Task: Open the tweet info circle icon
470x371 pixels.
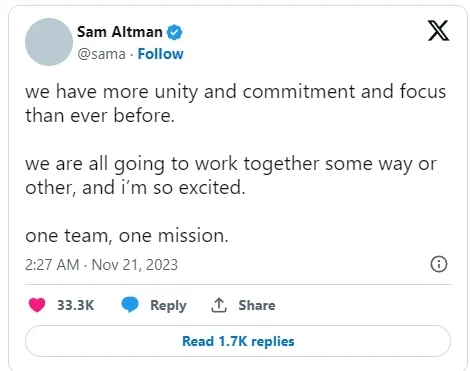Action: pos(439,264)
